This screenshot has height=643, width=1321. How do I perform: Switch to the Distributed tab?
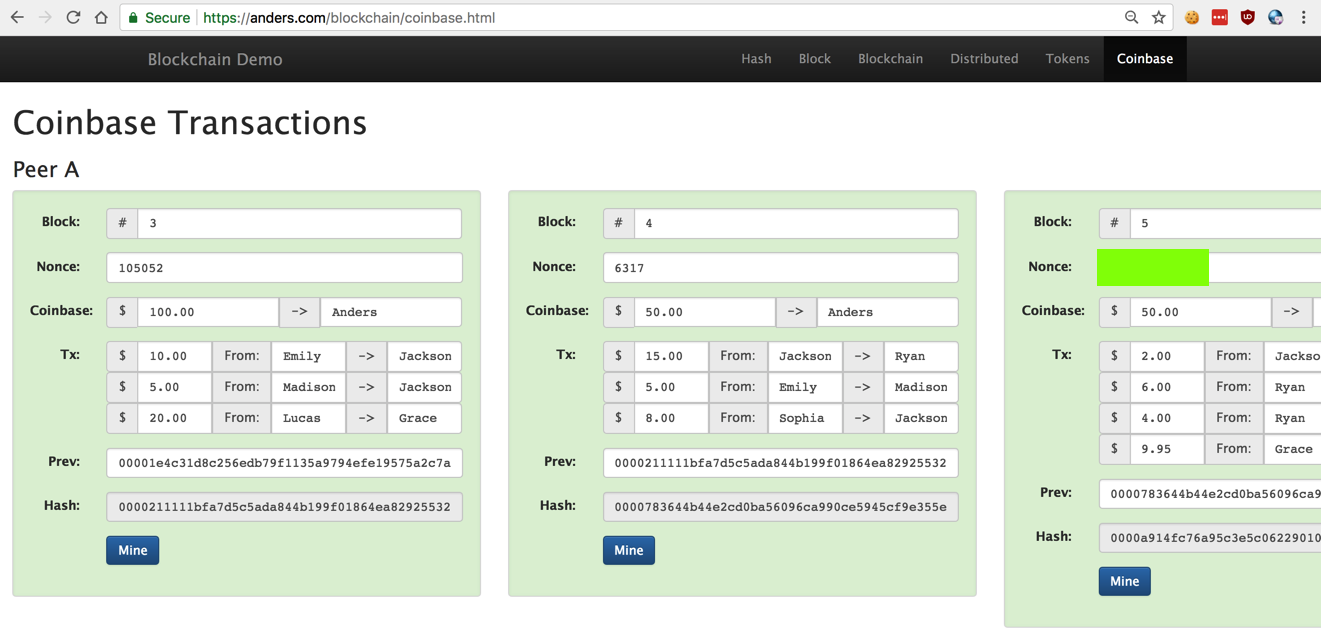[x=984, y=59]
